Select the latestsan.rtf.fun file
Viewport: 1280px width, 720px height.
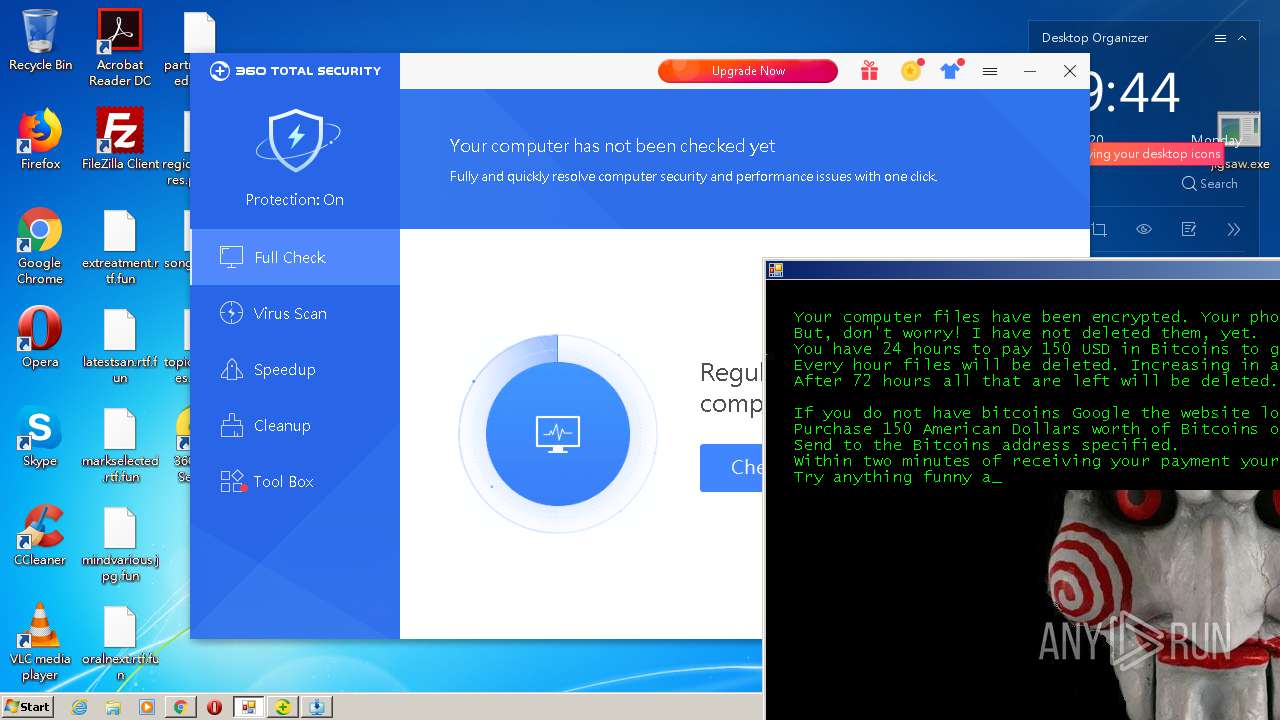(x=120, y=346)
